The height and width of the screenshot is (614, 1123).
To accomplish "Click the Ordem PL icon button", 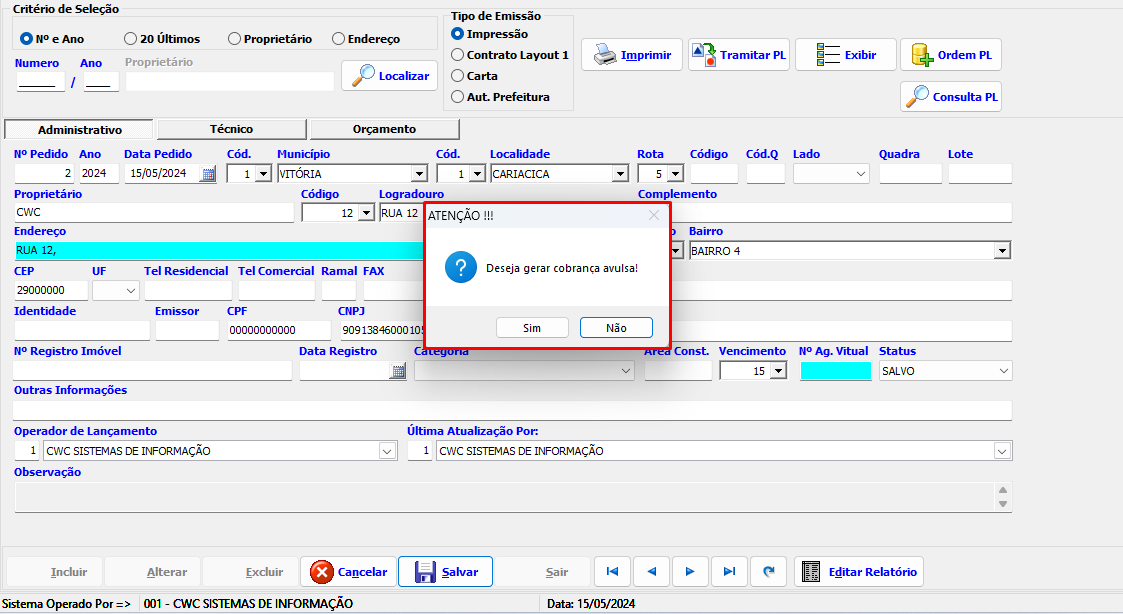I will pyautogui.click(x=951, y=55).
